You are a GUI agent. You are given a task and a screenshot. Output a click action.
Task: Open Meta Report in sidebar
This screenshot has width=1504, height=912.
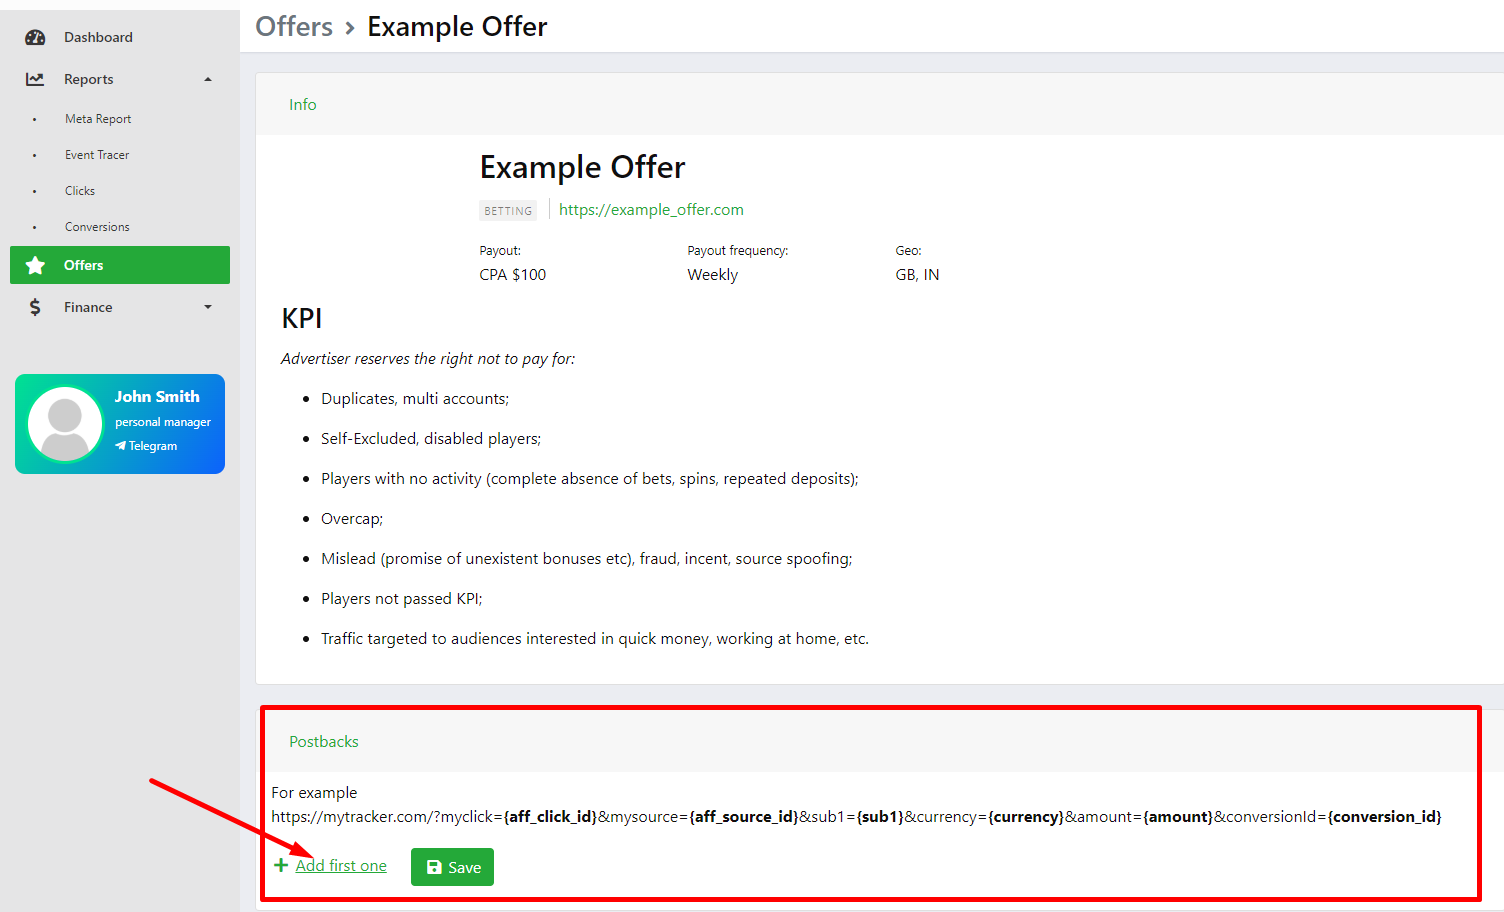(98, 119)
